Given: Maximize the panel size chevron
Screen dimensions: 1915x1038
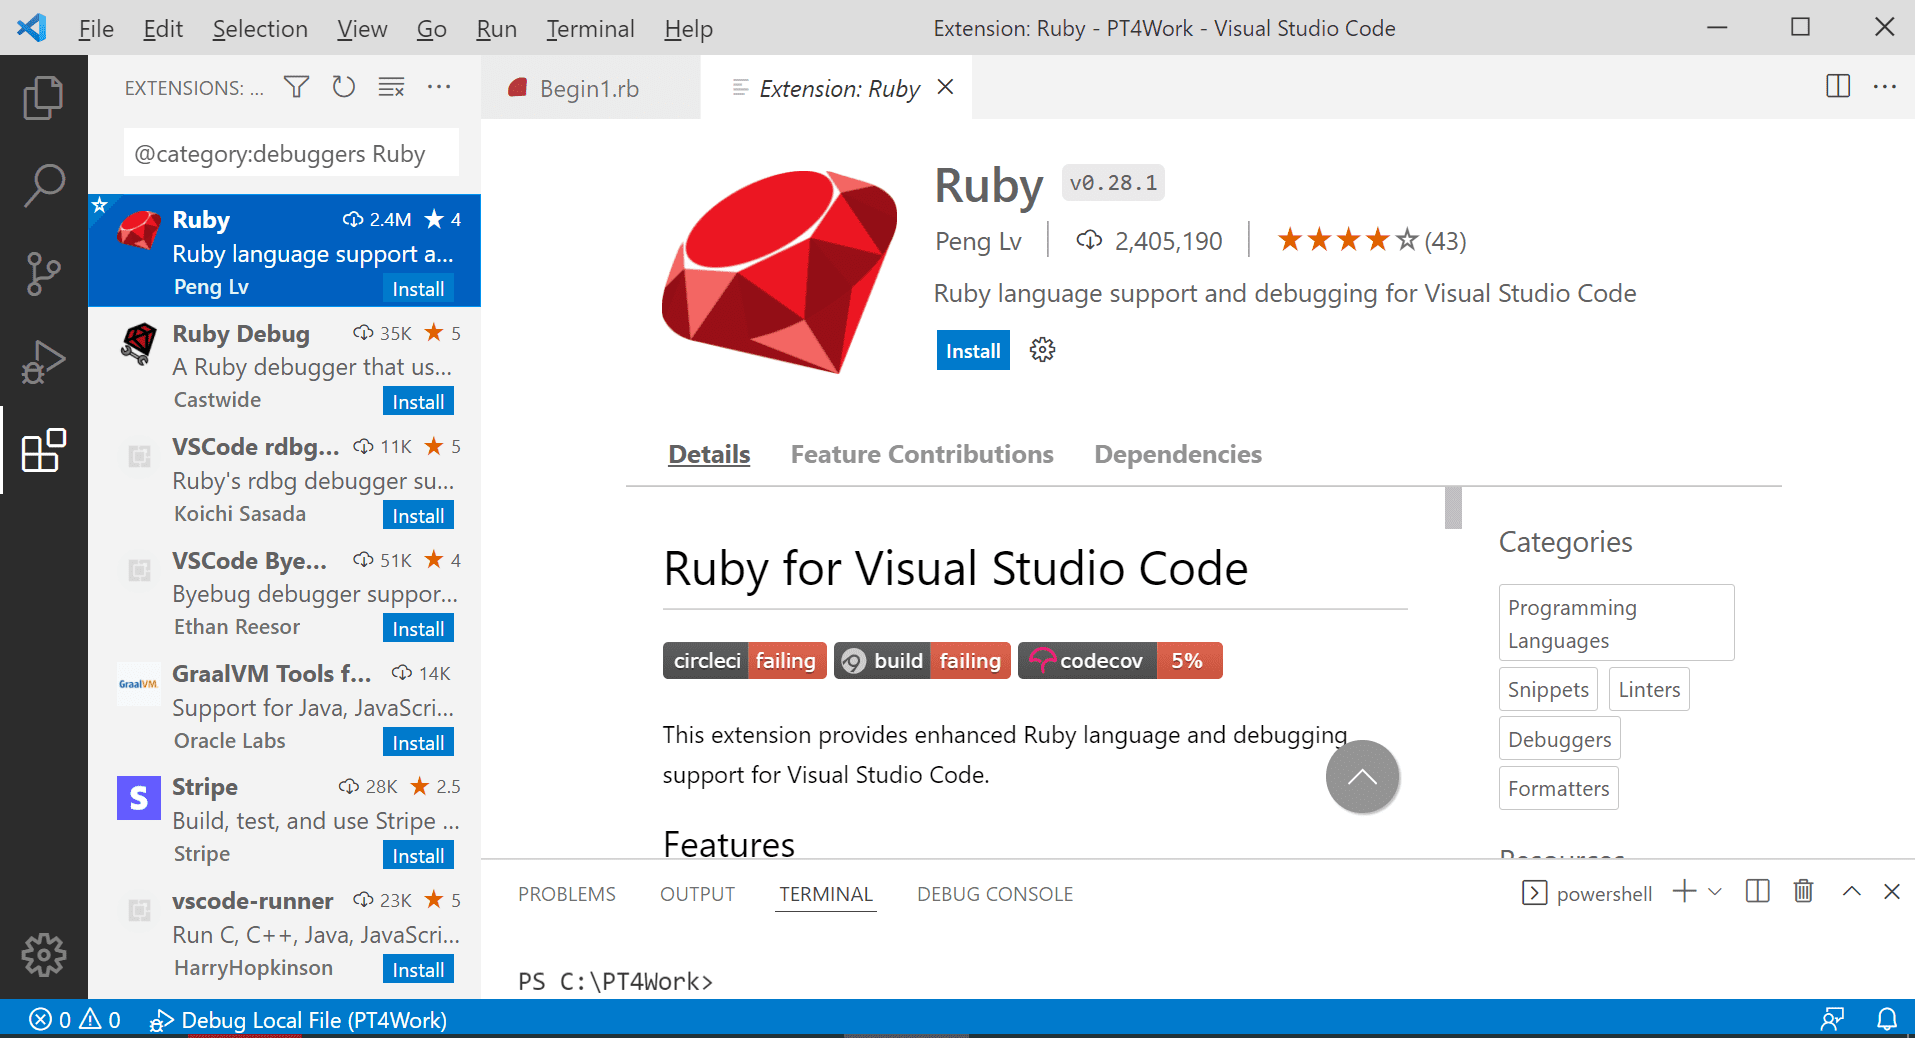Looking at the screenshot, I should (1851, 891).
